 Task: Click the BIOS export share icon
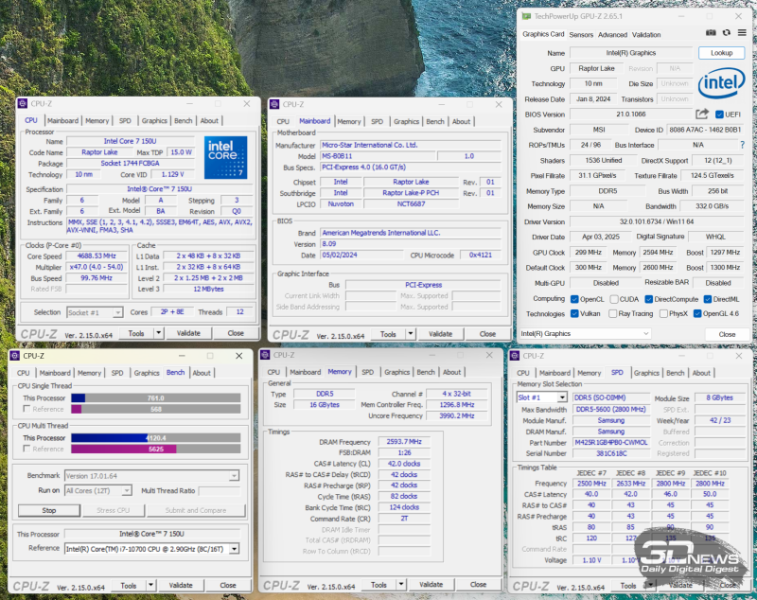pos(701,114)
